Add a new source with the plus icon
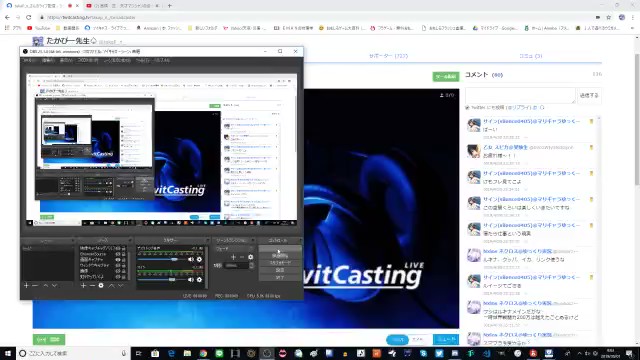The height and width of the screenshot is (360, 640). click(83, 286)
